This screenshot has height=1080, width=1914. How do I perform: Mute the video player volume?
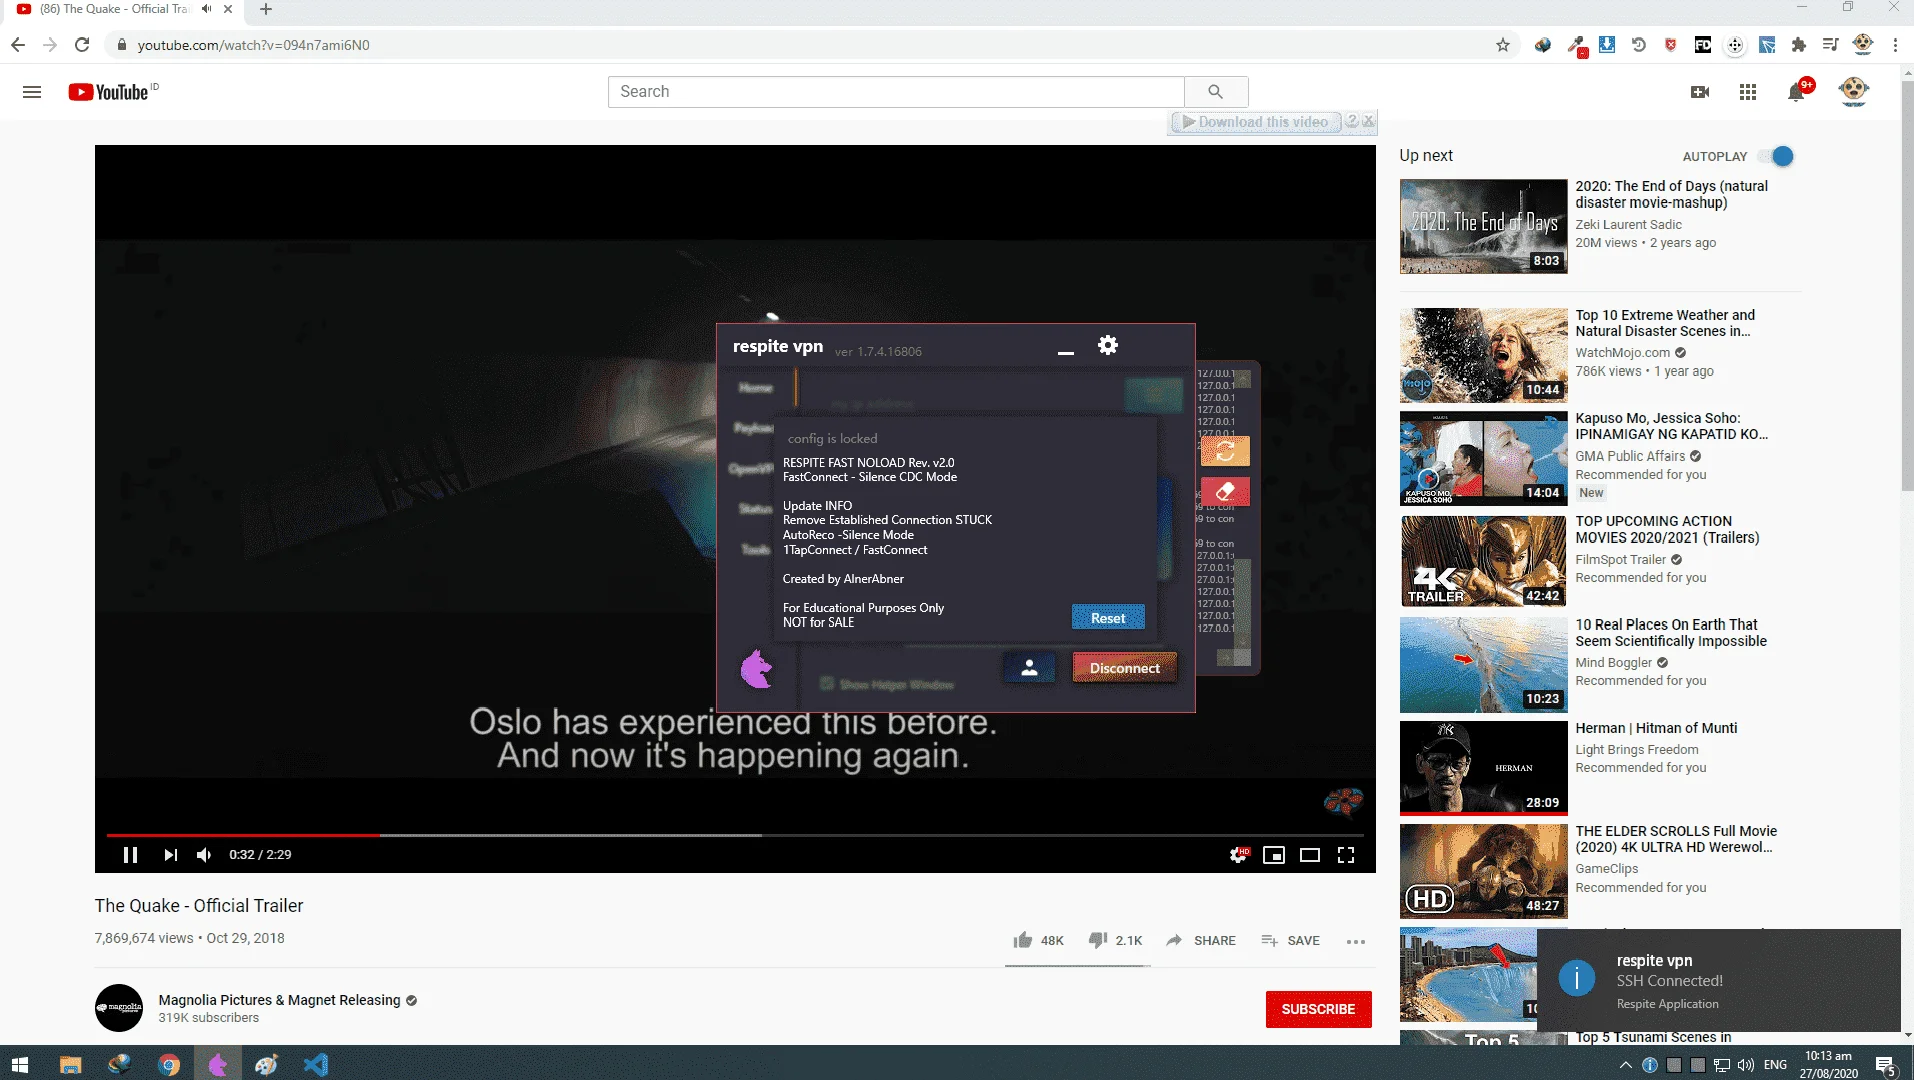[205, 855]
